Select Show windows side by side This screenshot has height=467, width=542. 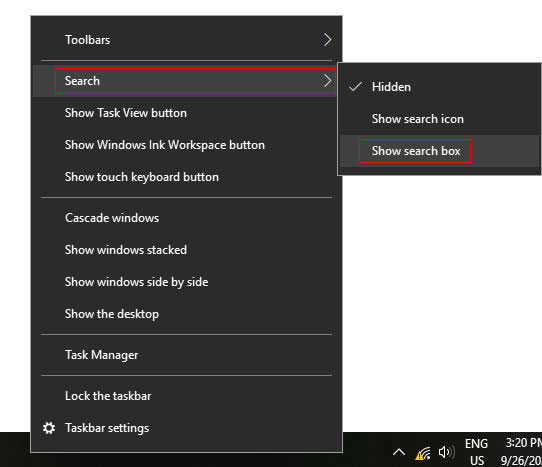[x=187, y=282]
